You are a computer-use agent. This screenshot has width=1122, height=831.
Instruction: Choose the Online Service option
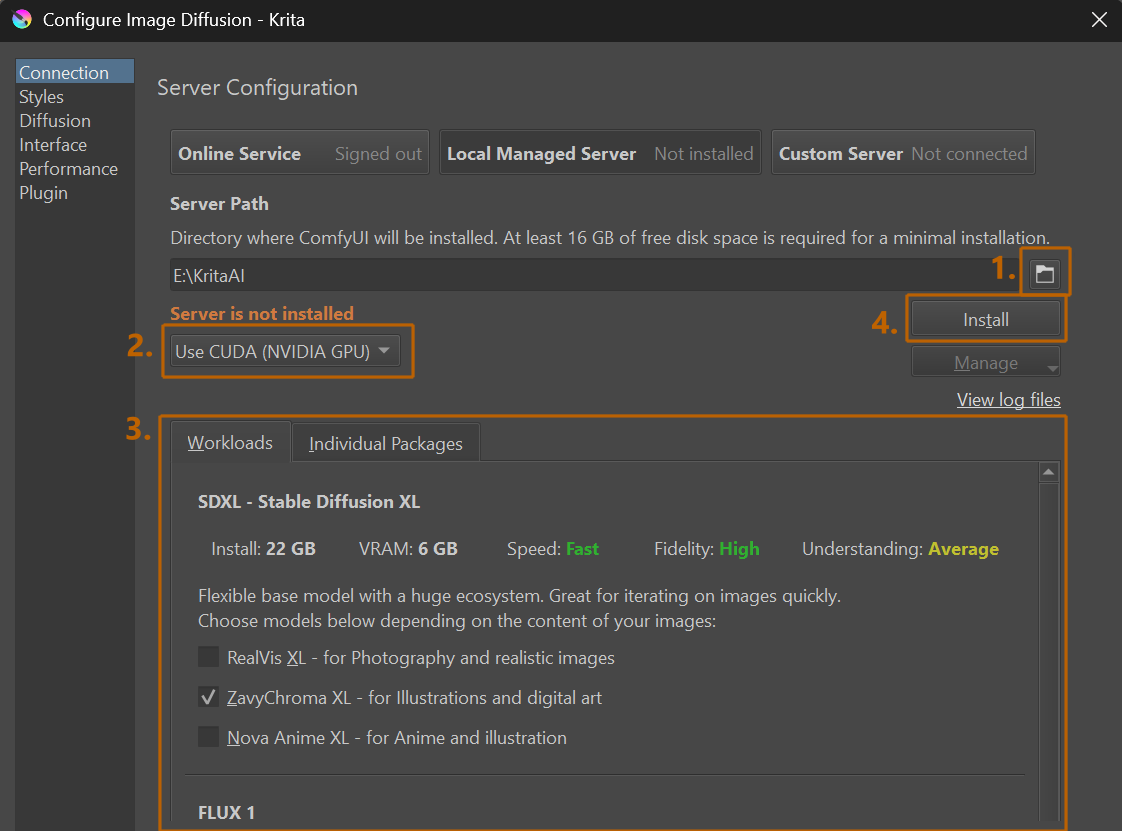[x=300, y=153]
